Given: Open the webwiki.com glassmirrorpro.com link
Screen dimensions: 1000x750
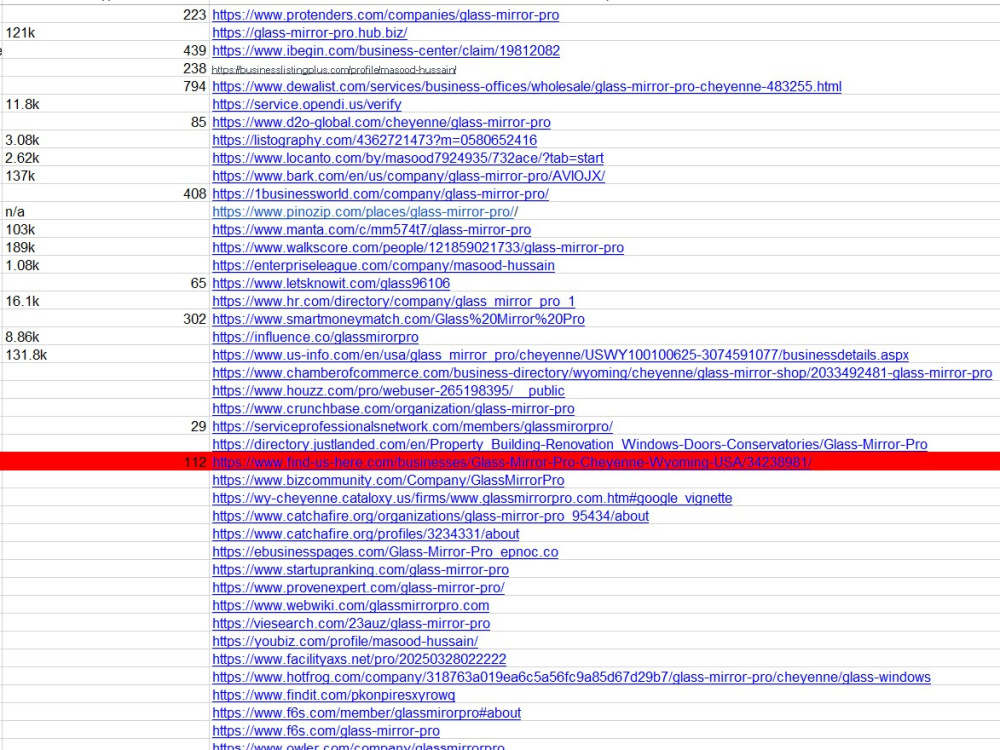Looking at the screenshot, I should pos(351,604).
